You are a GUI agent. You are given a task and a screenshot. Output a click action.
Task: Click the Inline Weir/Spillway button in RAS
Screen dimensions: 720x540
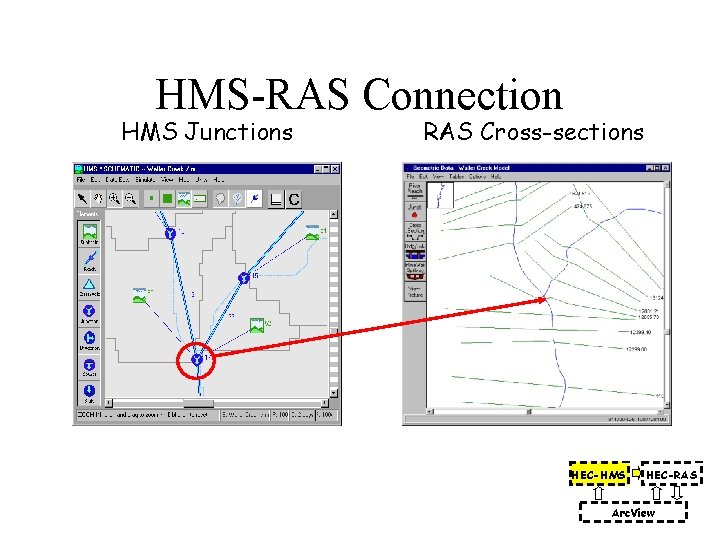tap(415, 271)
